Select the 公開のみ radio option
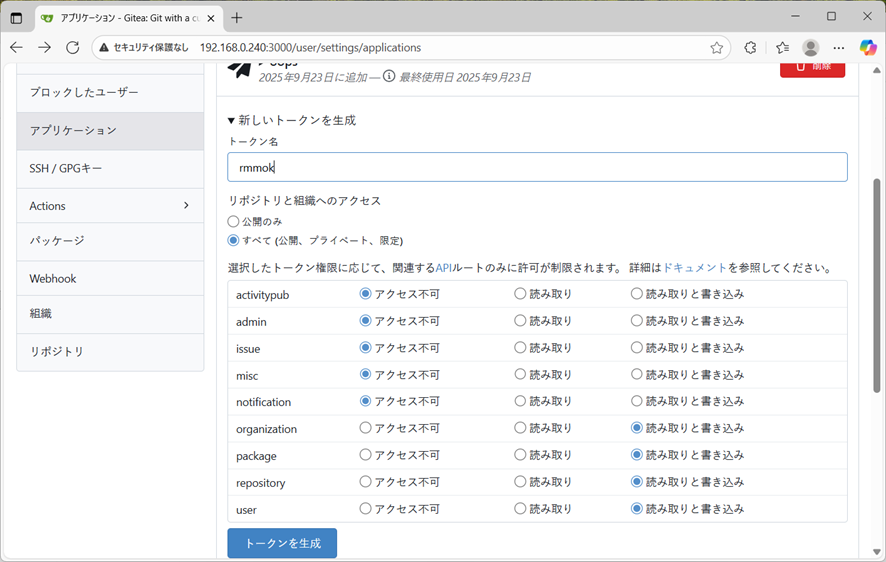 (234, 221)
